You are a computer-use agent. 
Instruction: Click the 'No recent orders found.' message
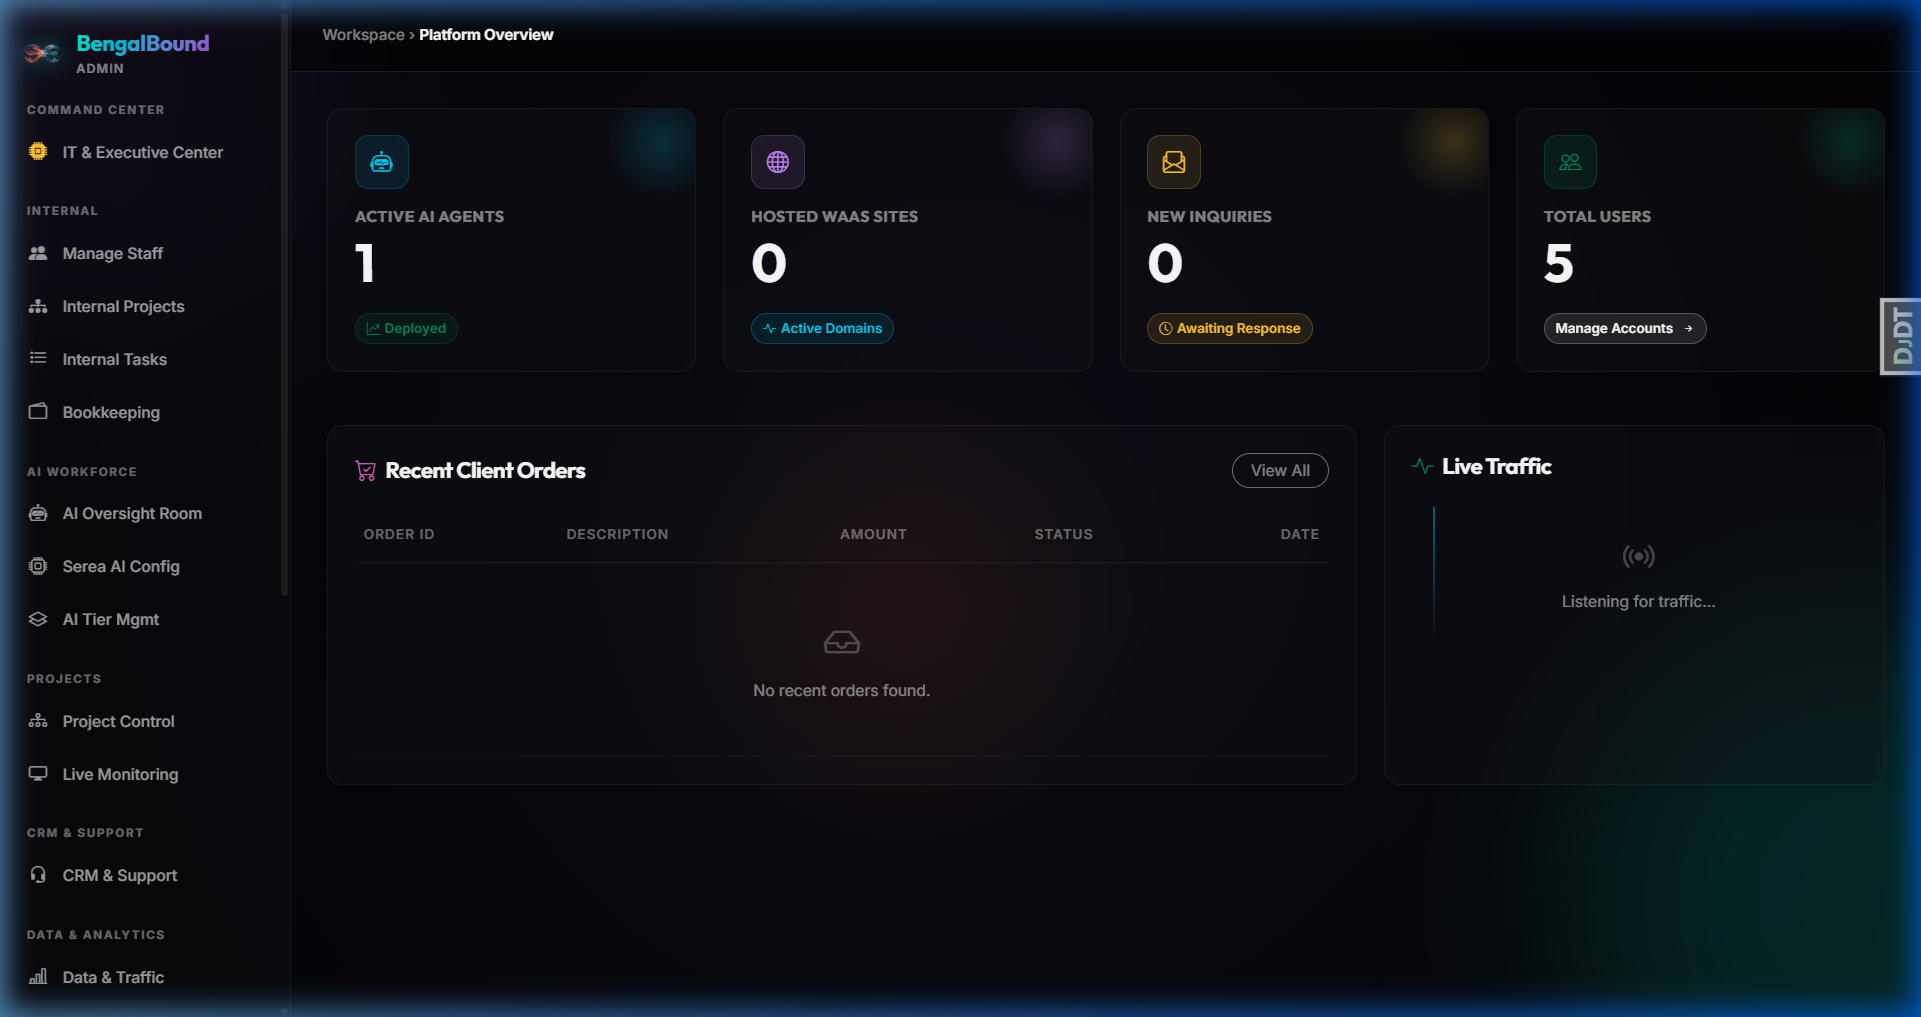tap(842, 691)
